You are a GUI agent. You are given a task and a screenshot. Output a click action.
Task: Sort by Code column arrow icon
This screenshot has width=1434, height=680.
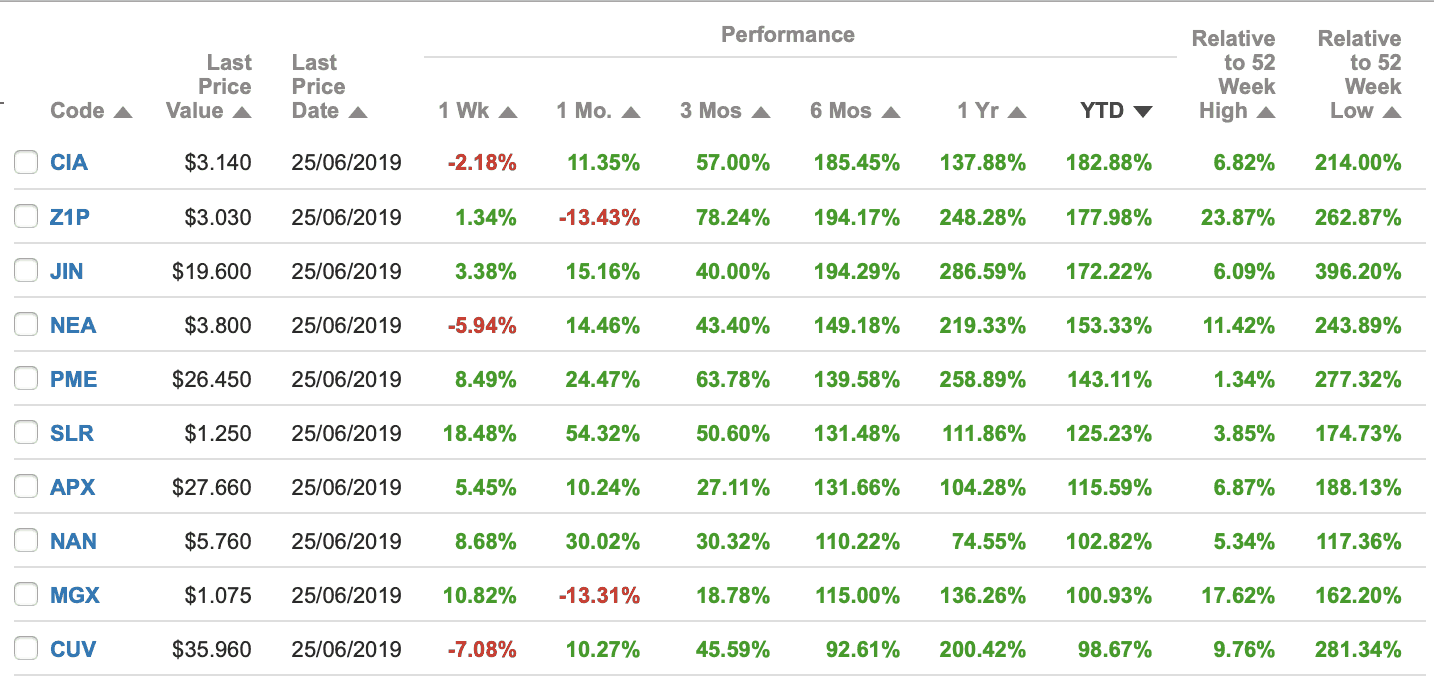(123, 112)
